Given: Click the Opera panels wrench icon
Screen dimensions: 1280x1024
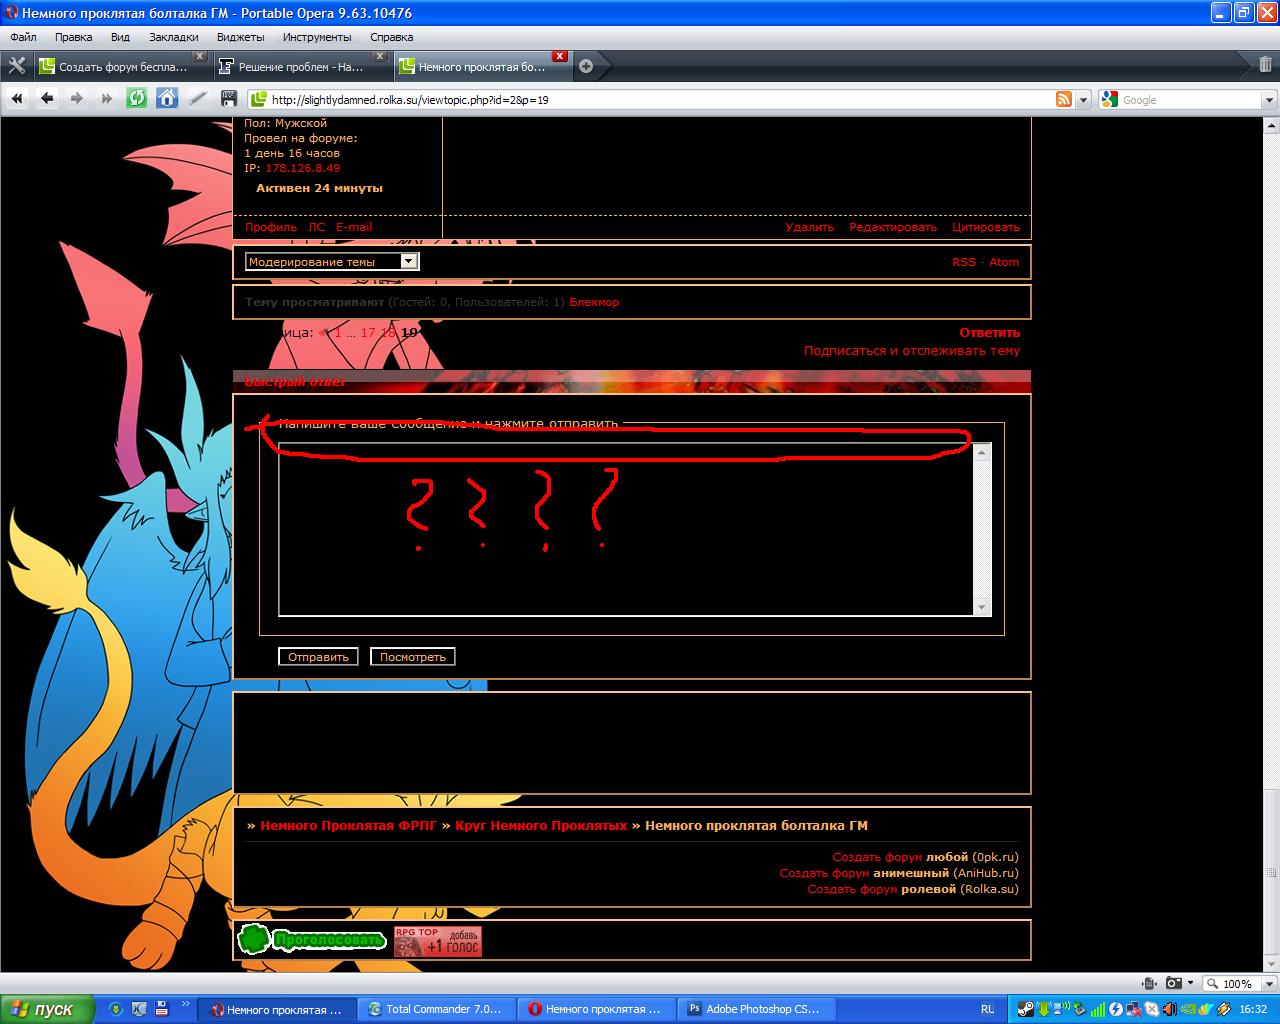Looking at the screenshot, I should pyautogui.click(x=16, y=66).
